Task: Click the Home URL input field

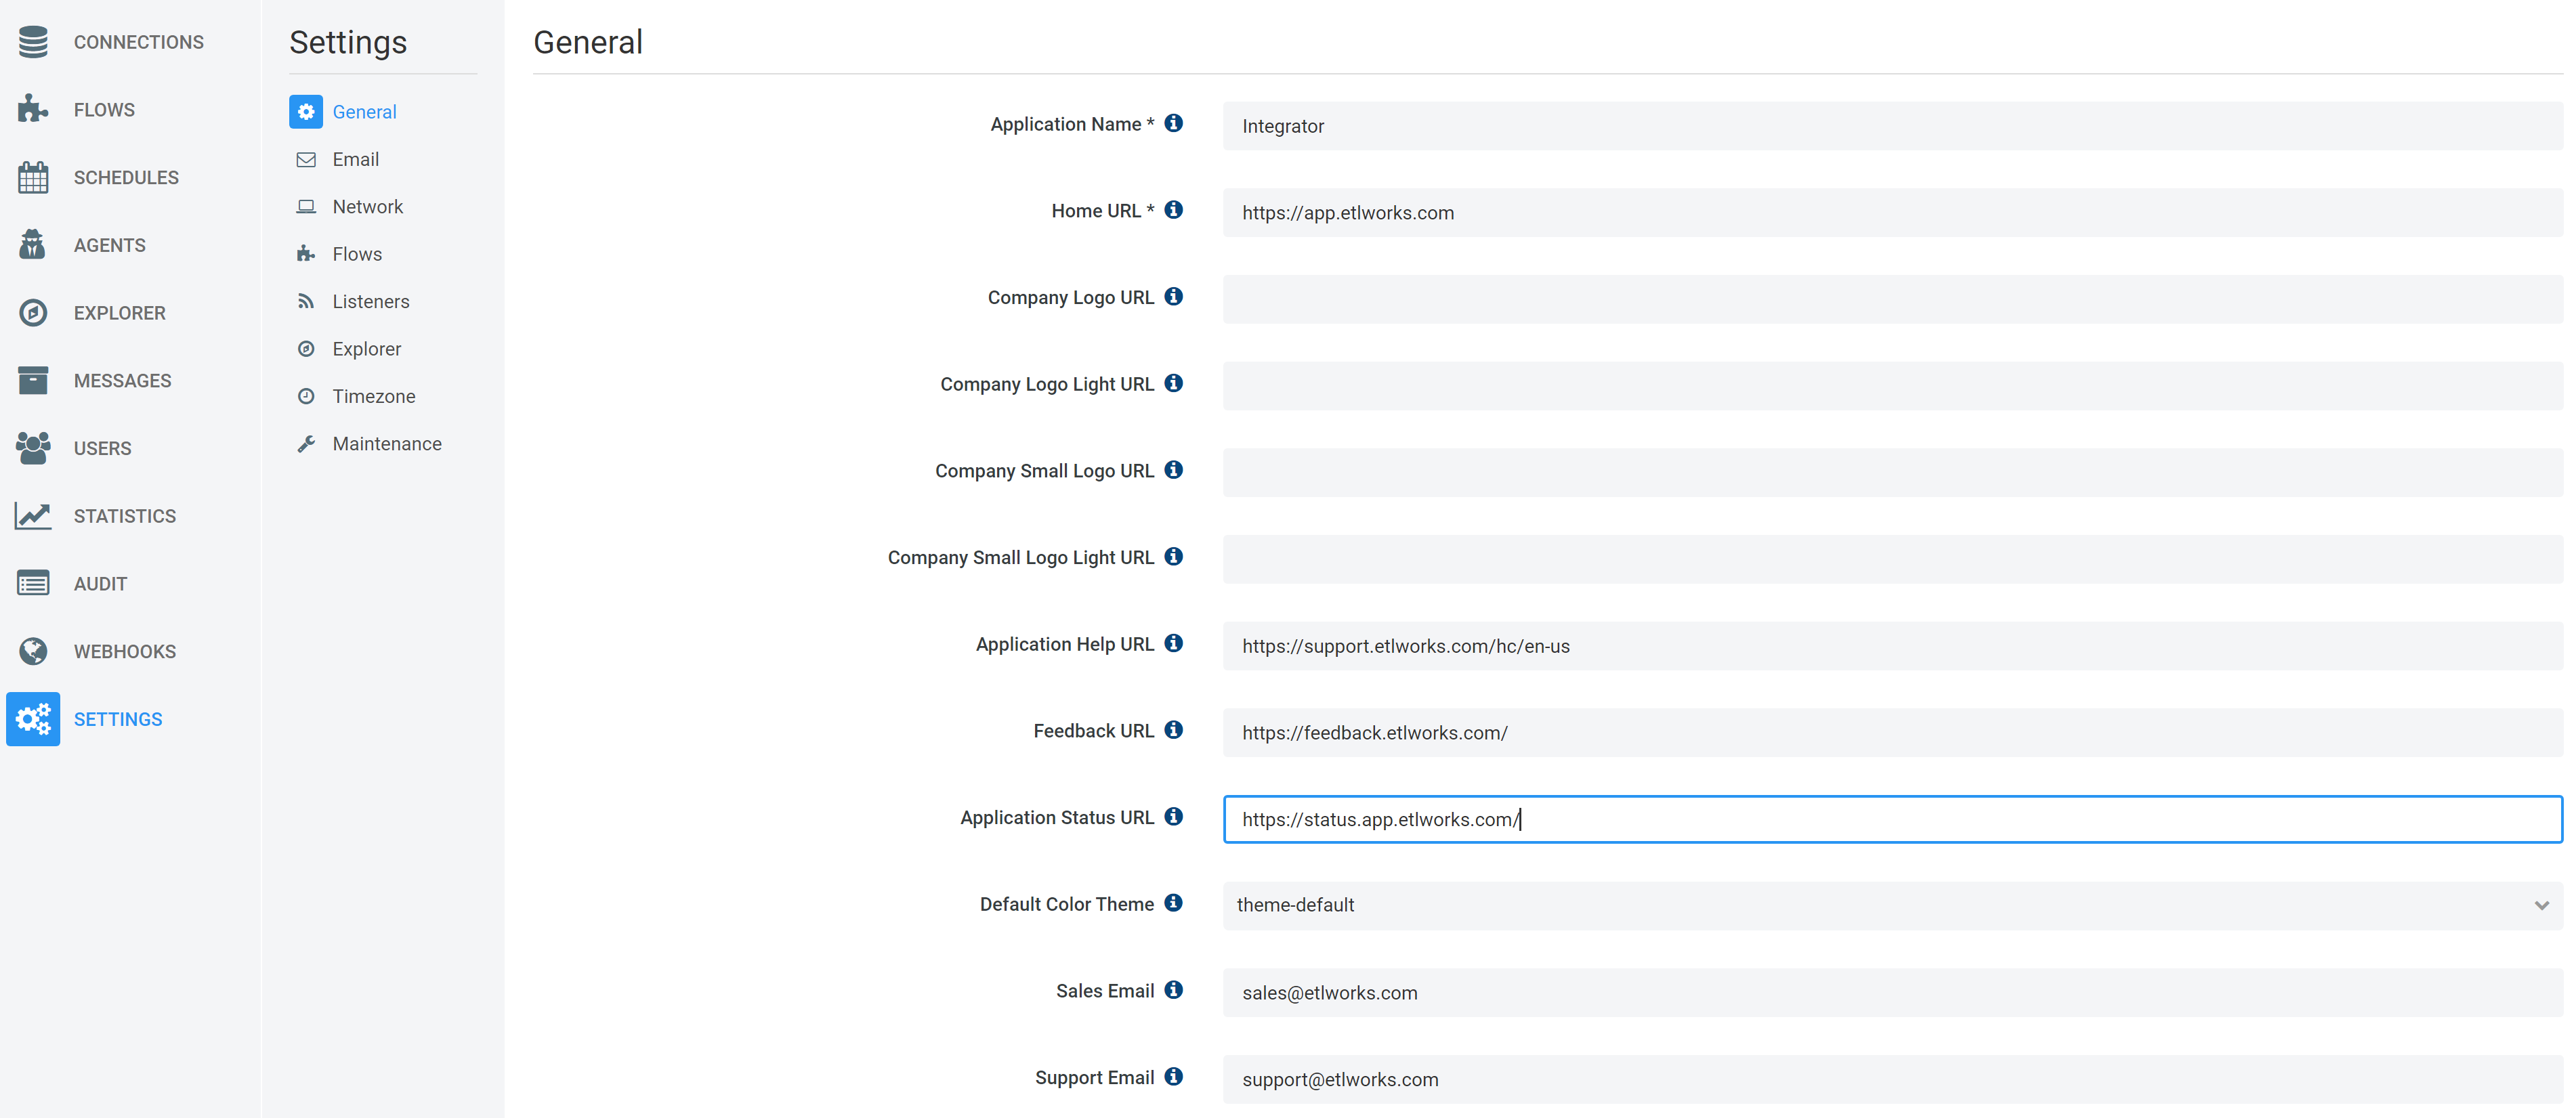Action: point(1892,213)
